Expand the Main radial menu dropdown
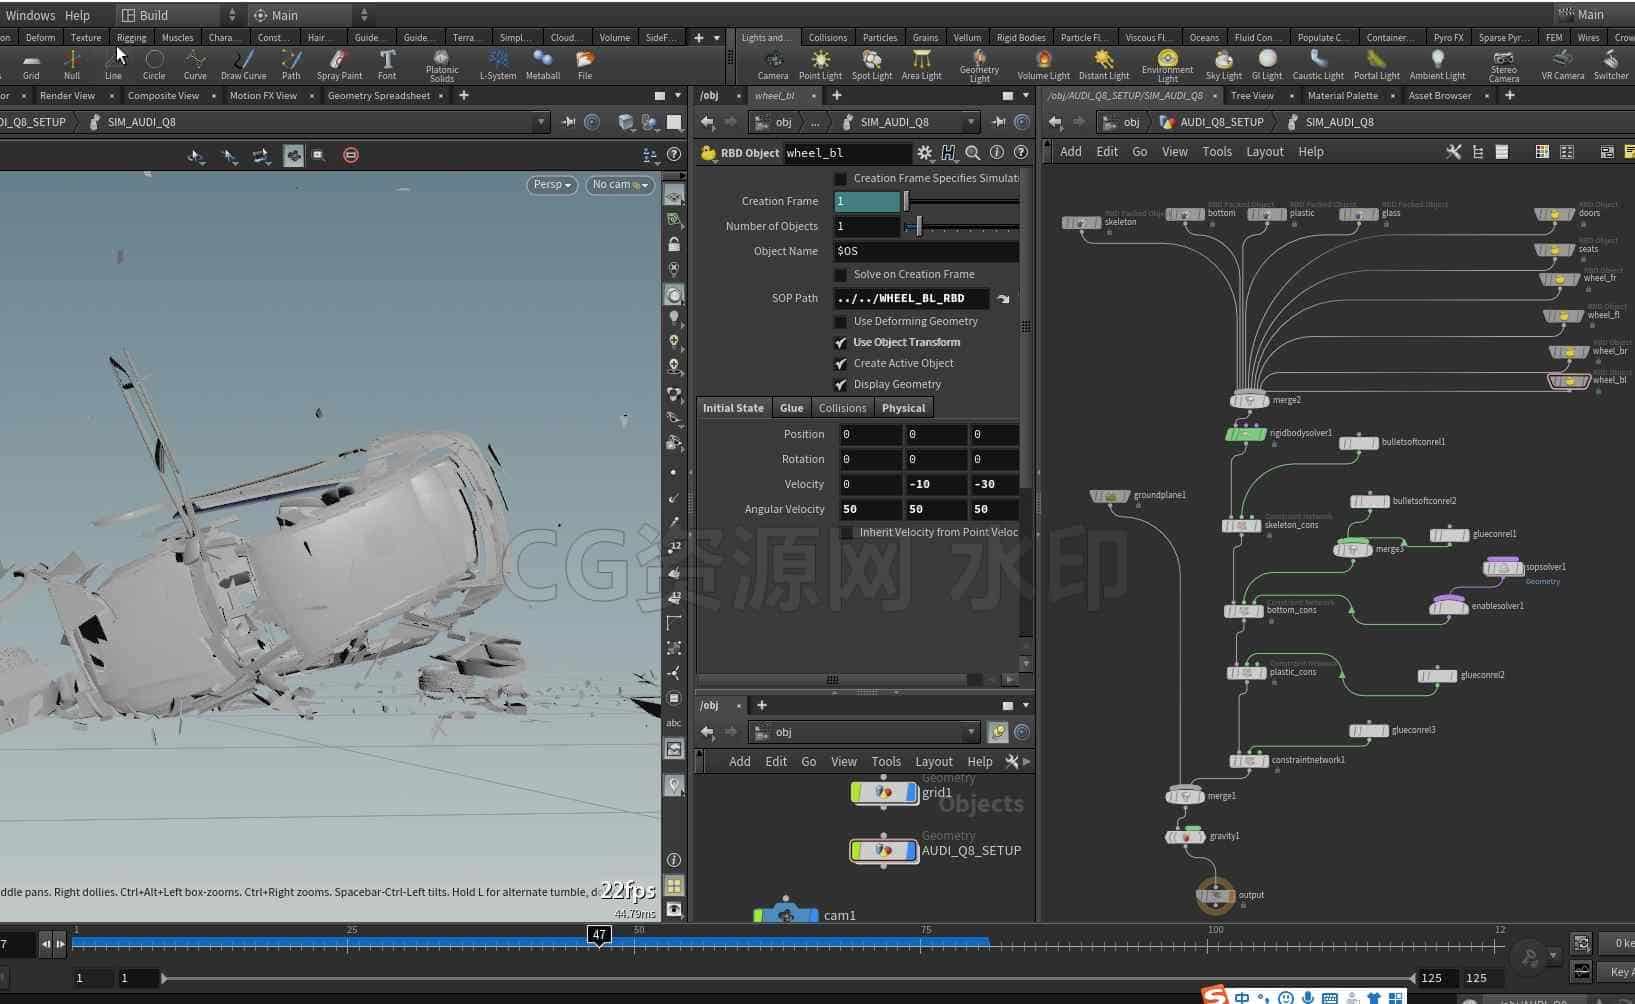Viewport: 1635px width, 1004px height. (x=310, y=15)
